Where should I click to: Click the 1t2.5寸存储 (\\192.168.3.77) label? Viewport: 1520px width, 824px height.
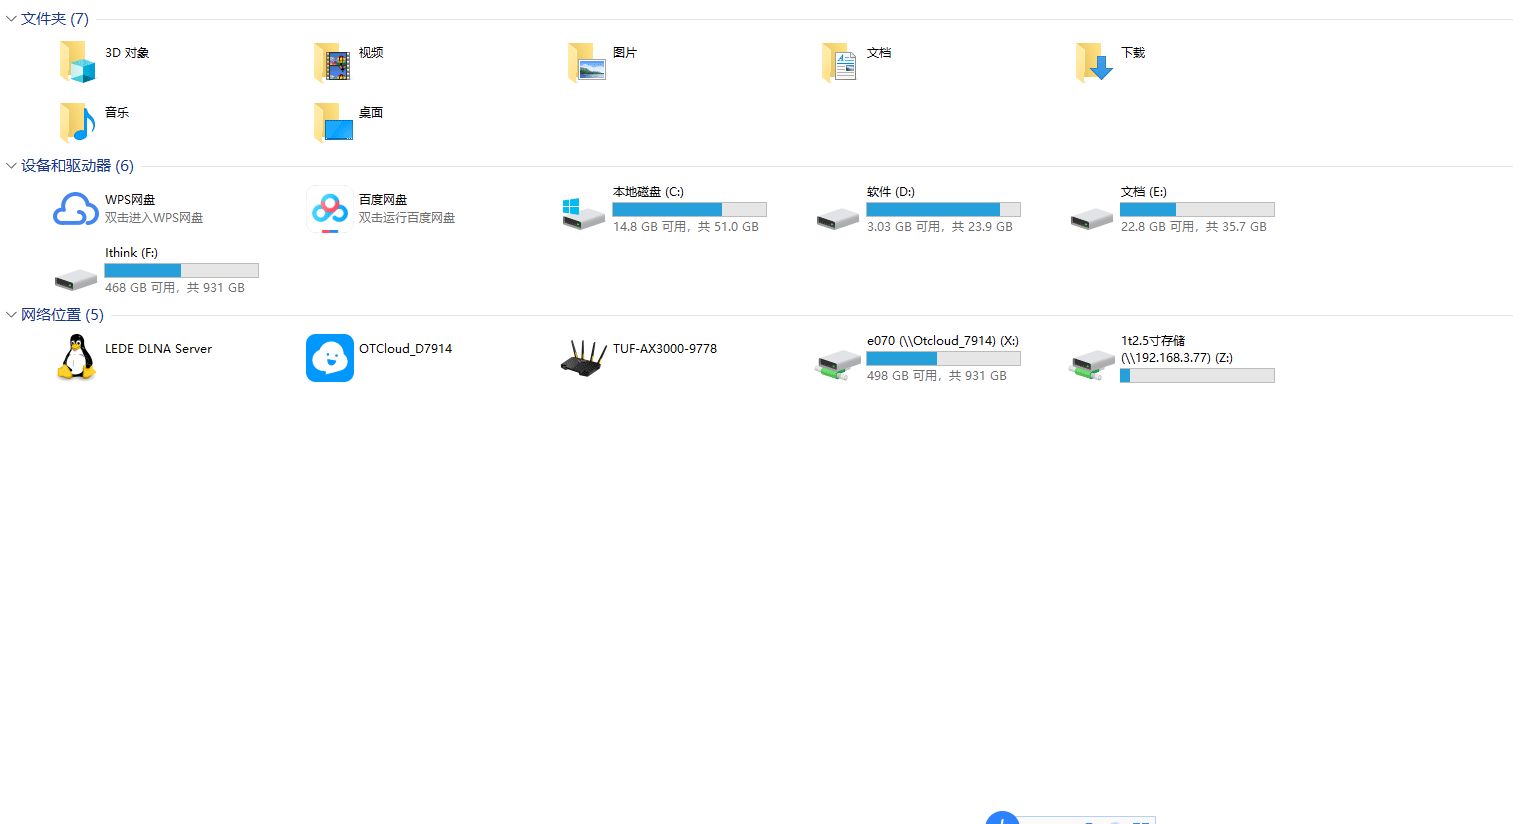(x=1177, y=349)
